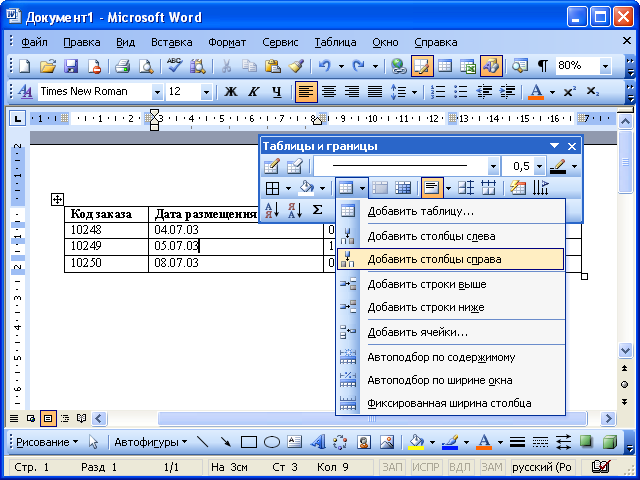Screen dimensions: 640x480
Task: Choose Добавить таблицу…
Action: [x=450, y=211]
